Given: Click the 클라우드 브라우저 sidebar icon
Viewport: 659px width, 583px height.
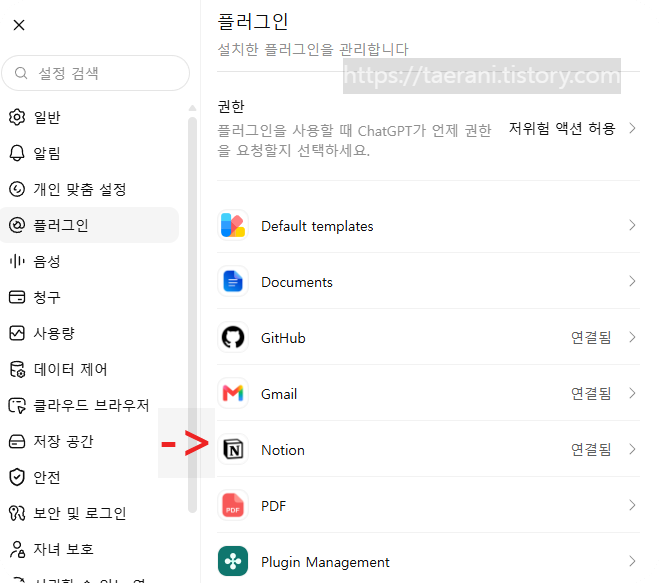Looking at the screenshot, I should [17, 406].
